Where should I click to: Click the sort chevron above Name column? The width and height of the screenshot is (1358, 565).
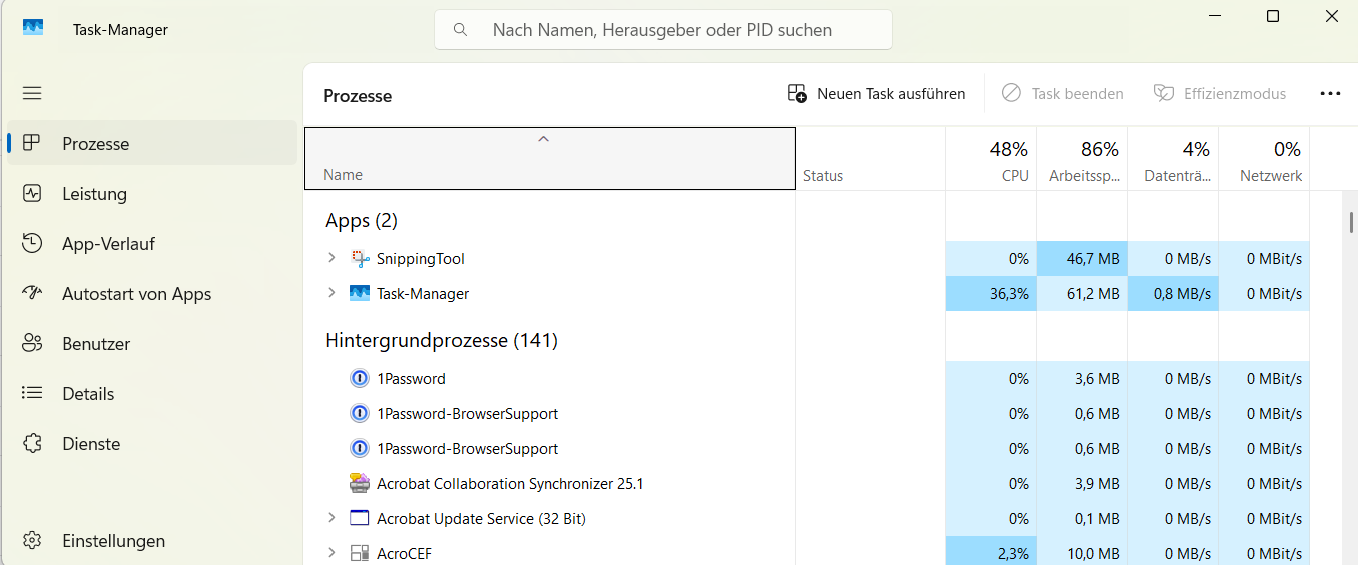click(544, 139)
